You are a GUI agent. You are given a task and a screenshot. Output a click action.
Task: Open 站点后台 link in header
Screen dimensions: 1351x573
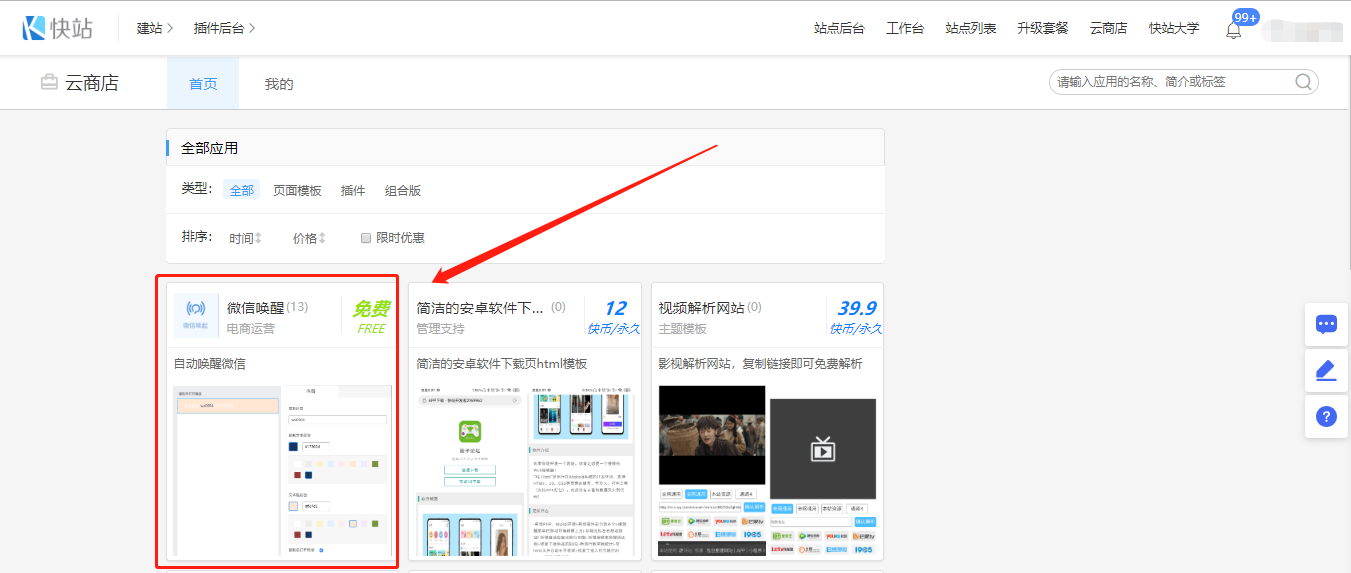pos(839,28)
